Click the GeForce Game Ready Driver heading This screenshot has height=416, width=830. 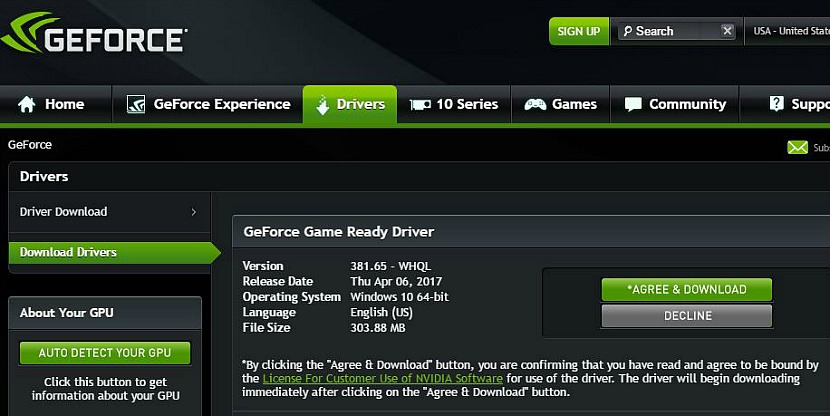coord(339,232)
